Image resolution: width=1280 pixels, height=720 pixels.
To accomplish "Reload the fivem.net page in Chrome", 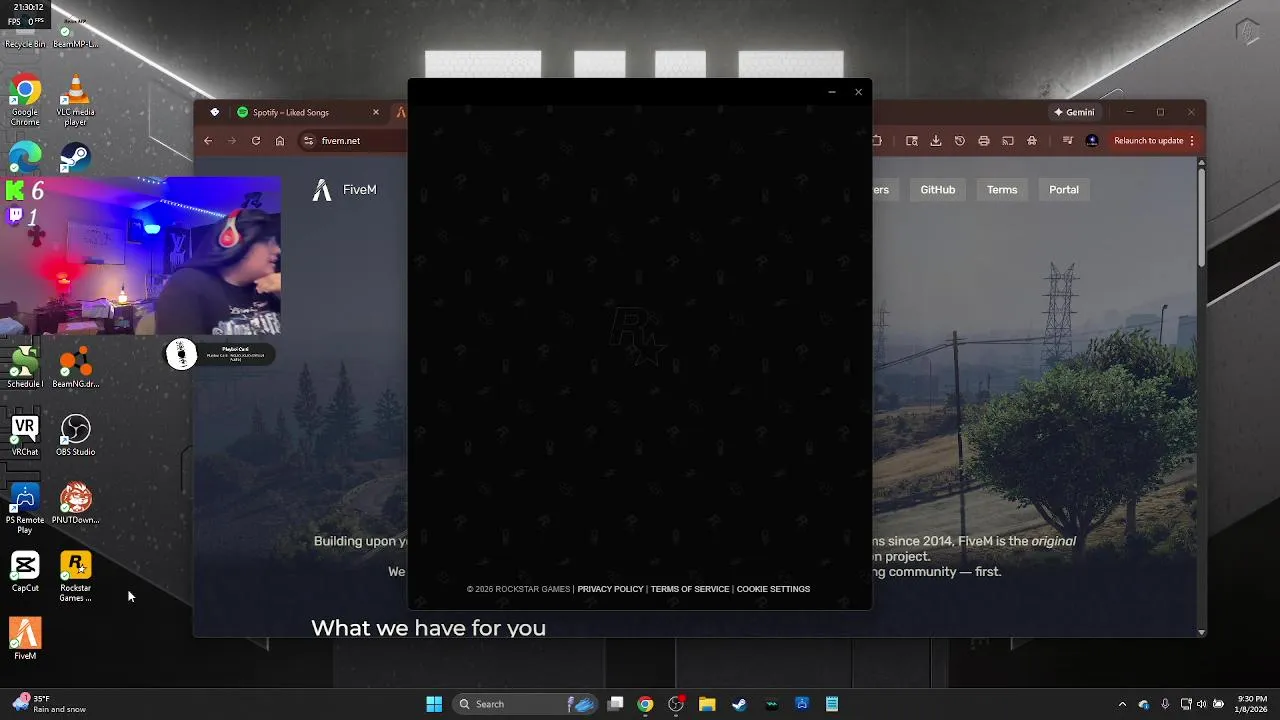I will tap(256, 141).
